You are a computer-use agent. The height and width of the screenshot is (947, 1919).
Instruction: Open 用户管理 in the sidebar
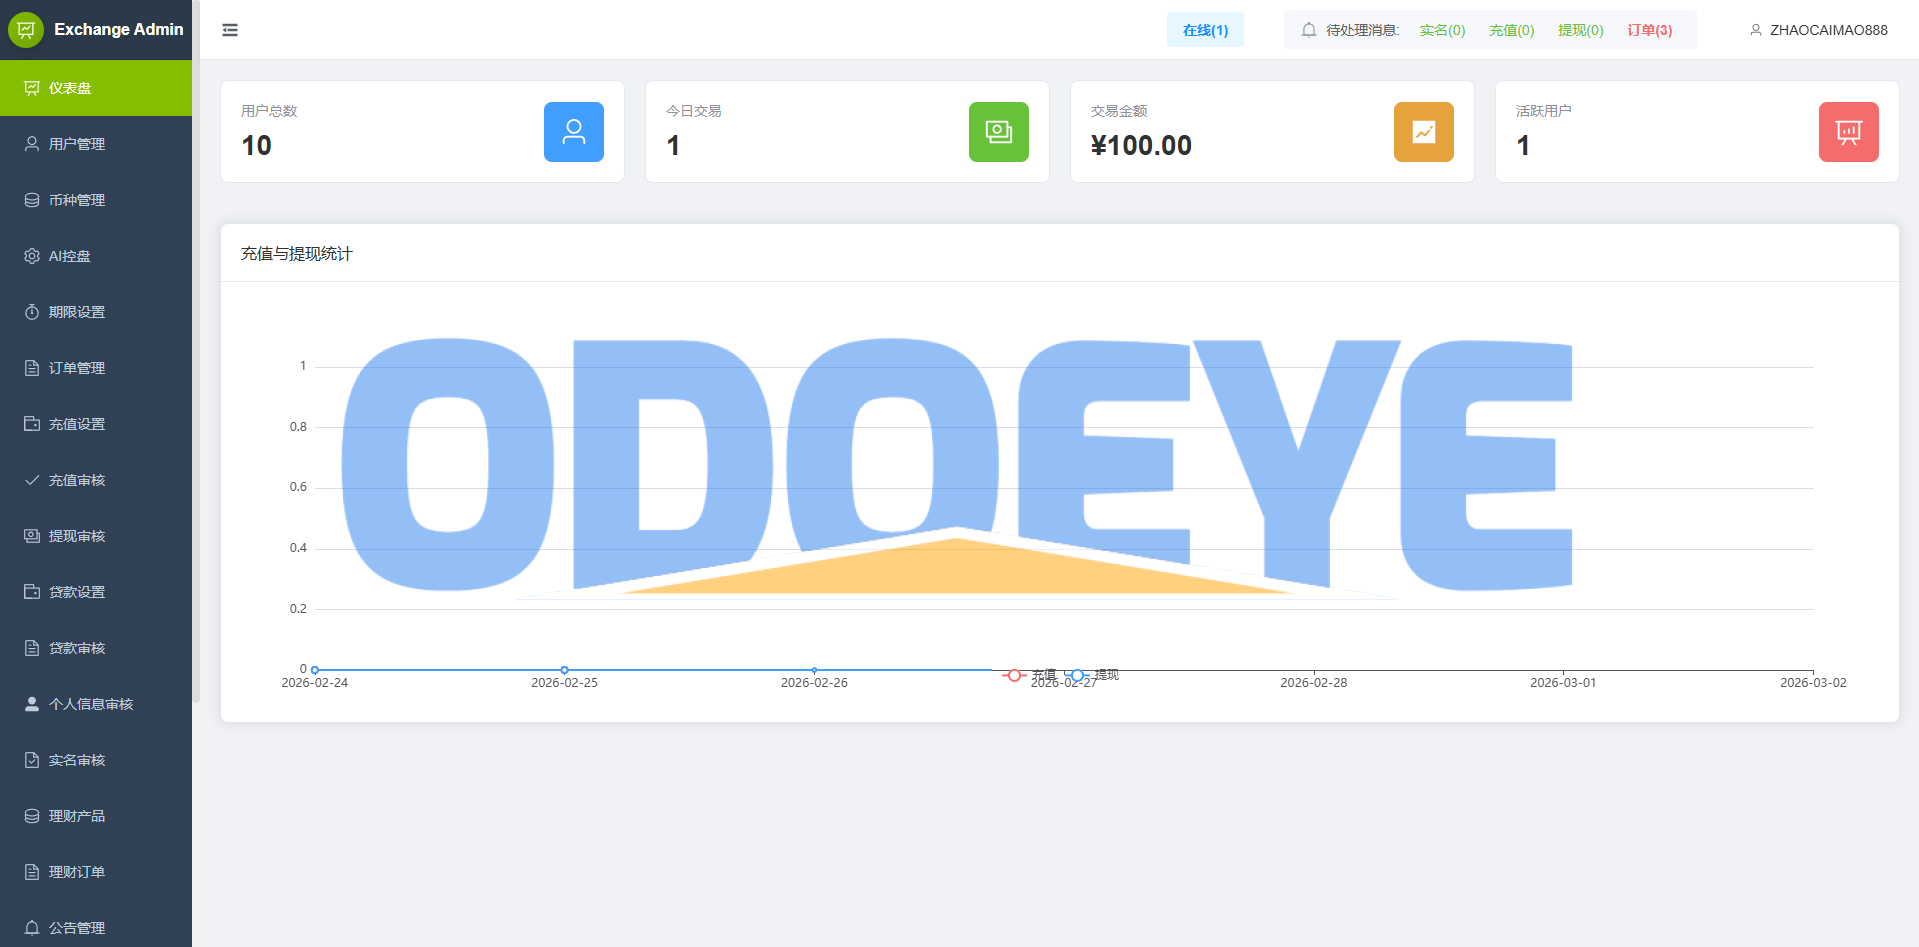(77, 144)
